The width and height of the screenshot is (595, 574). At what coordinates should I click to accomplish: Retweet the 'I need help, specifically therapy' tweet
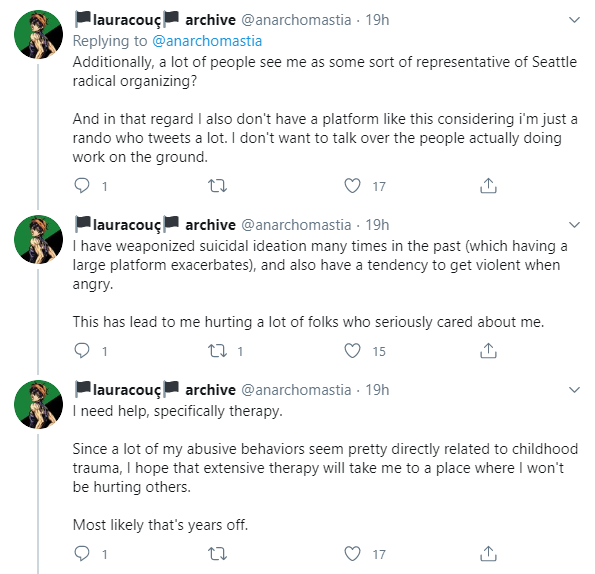(x=217, y=554)
